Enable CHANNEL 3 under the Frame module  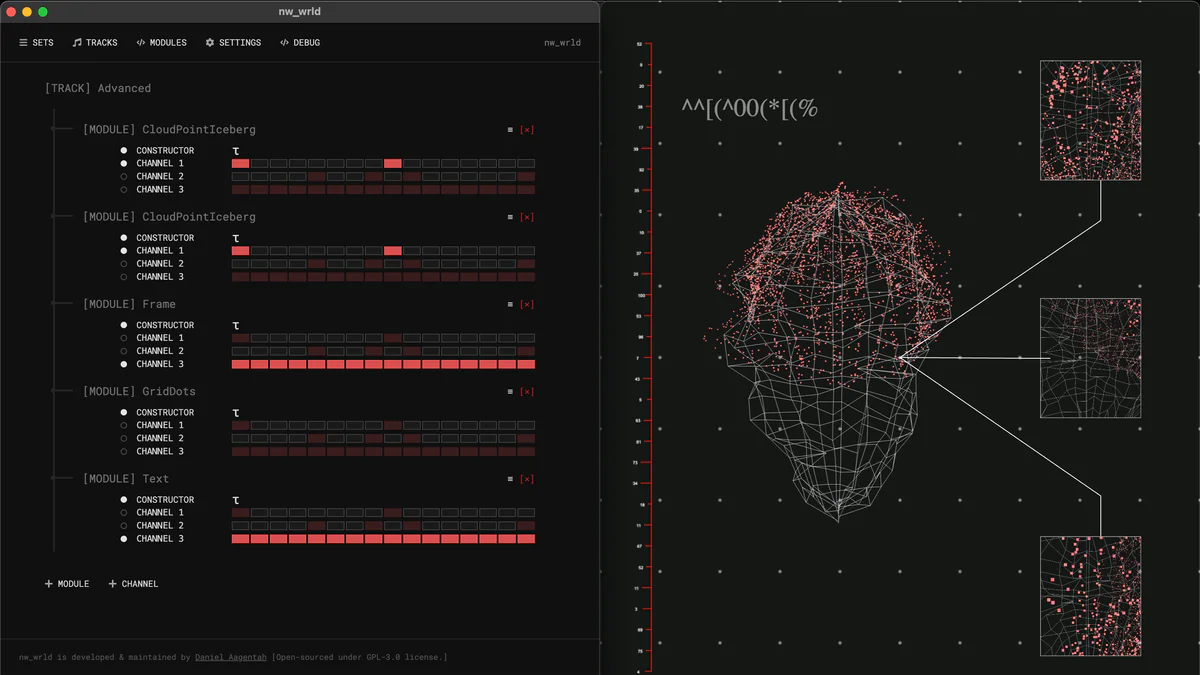point(123,364)
